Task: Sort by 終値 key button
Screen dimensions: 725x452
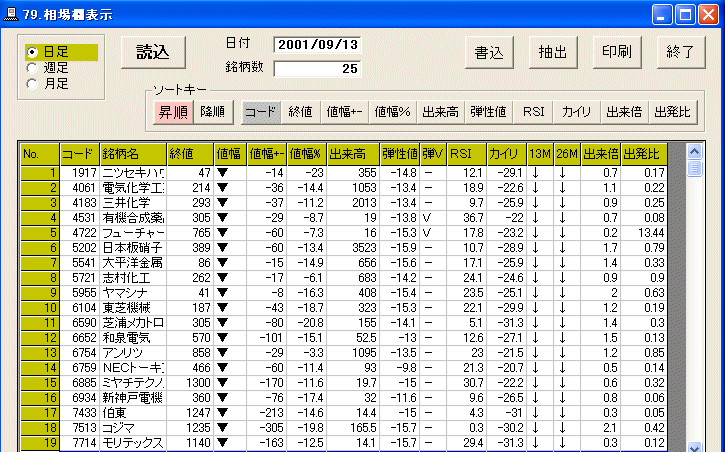Action: pos(301,112)
